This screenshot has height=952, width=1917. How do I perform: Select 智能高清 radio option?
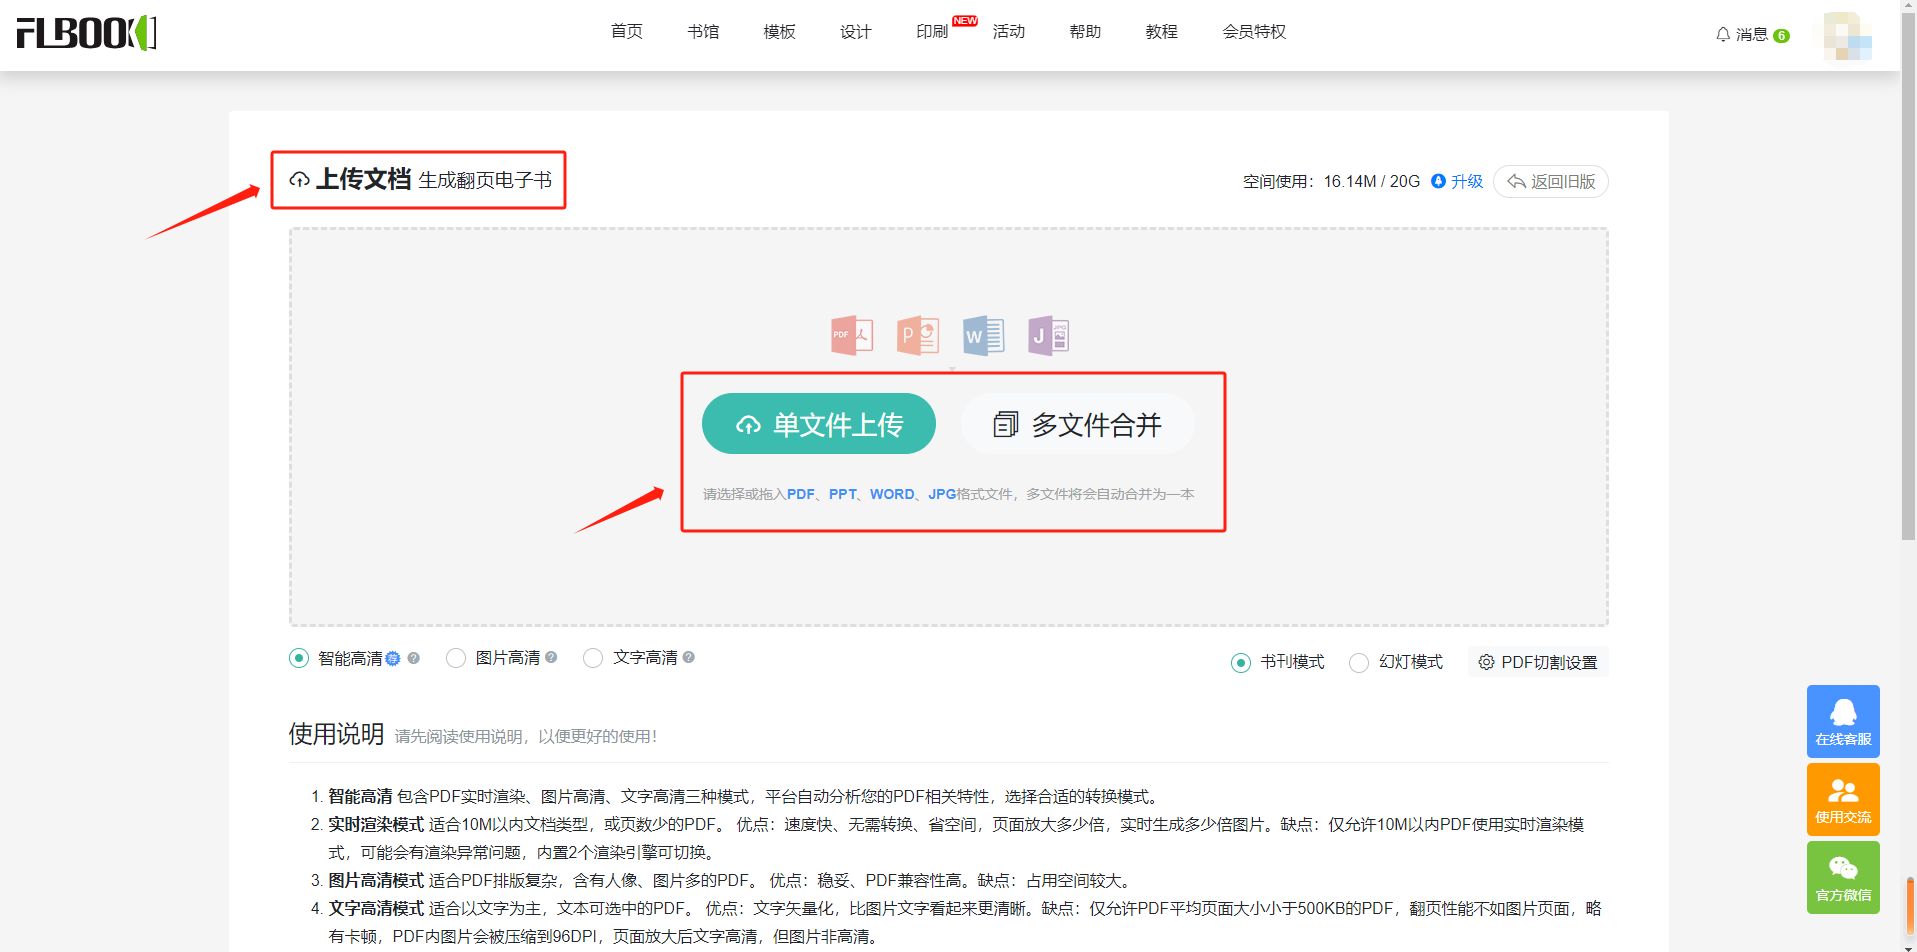point(299,658)
